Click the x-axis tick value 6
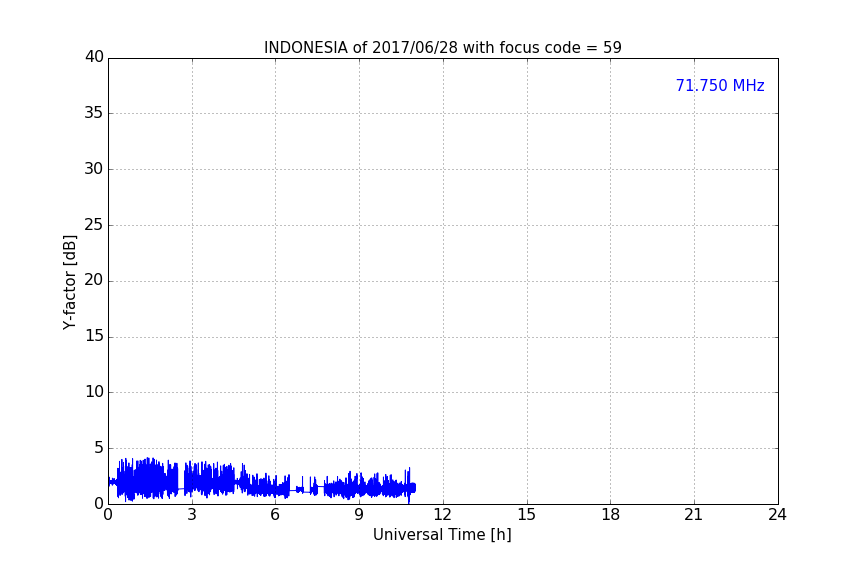Screen dimensions: 864x576 [275, 515]
